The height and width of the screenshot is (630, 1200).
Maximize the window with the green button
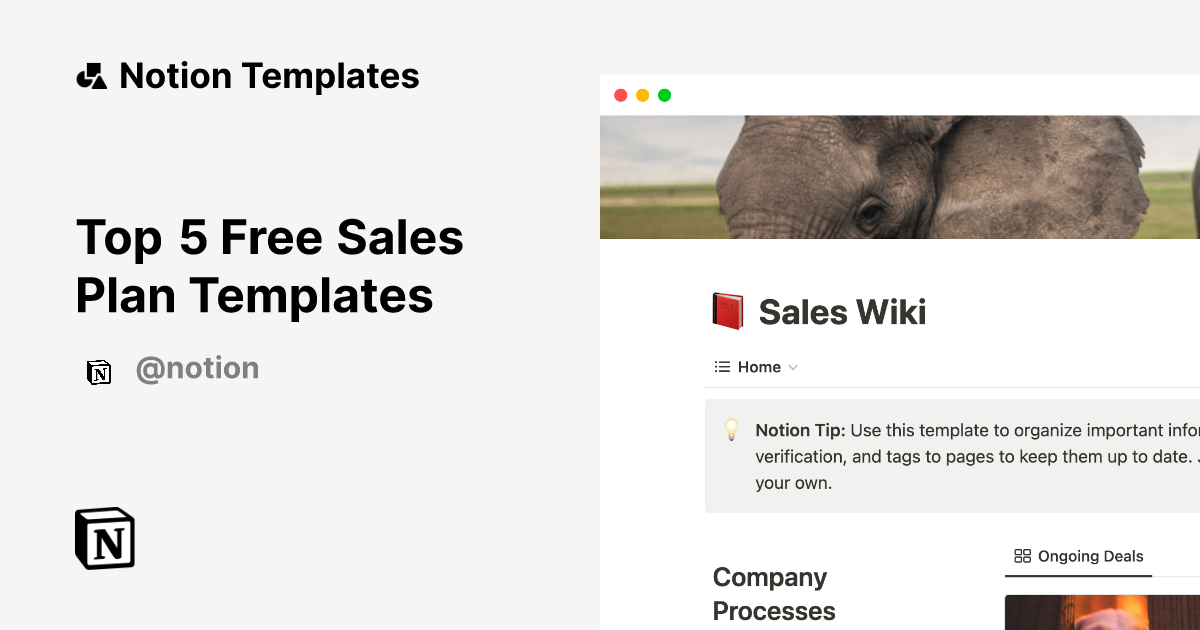pos(664,95)
